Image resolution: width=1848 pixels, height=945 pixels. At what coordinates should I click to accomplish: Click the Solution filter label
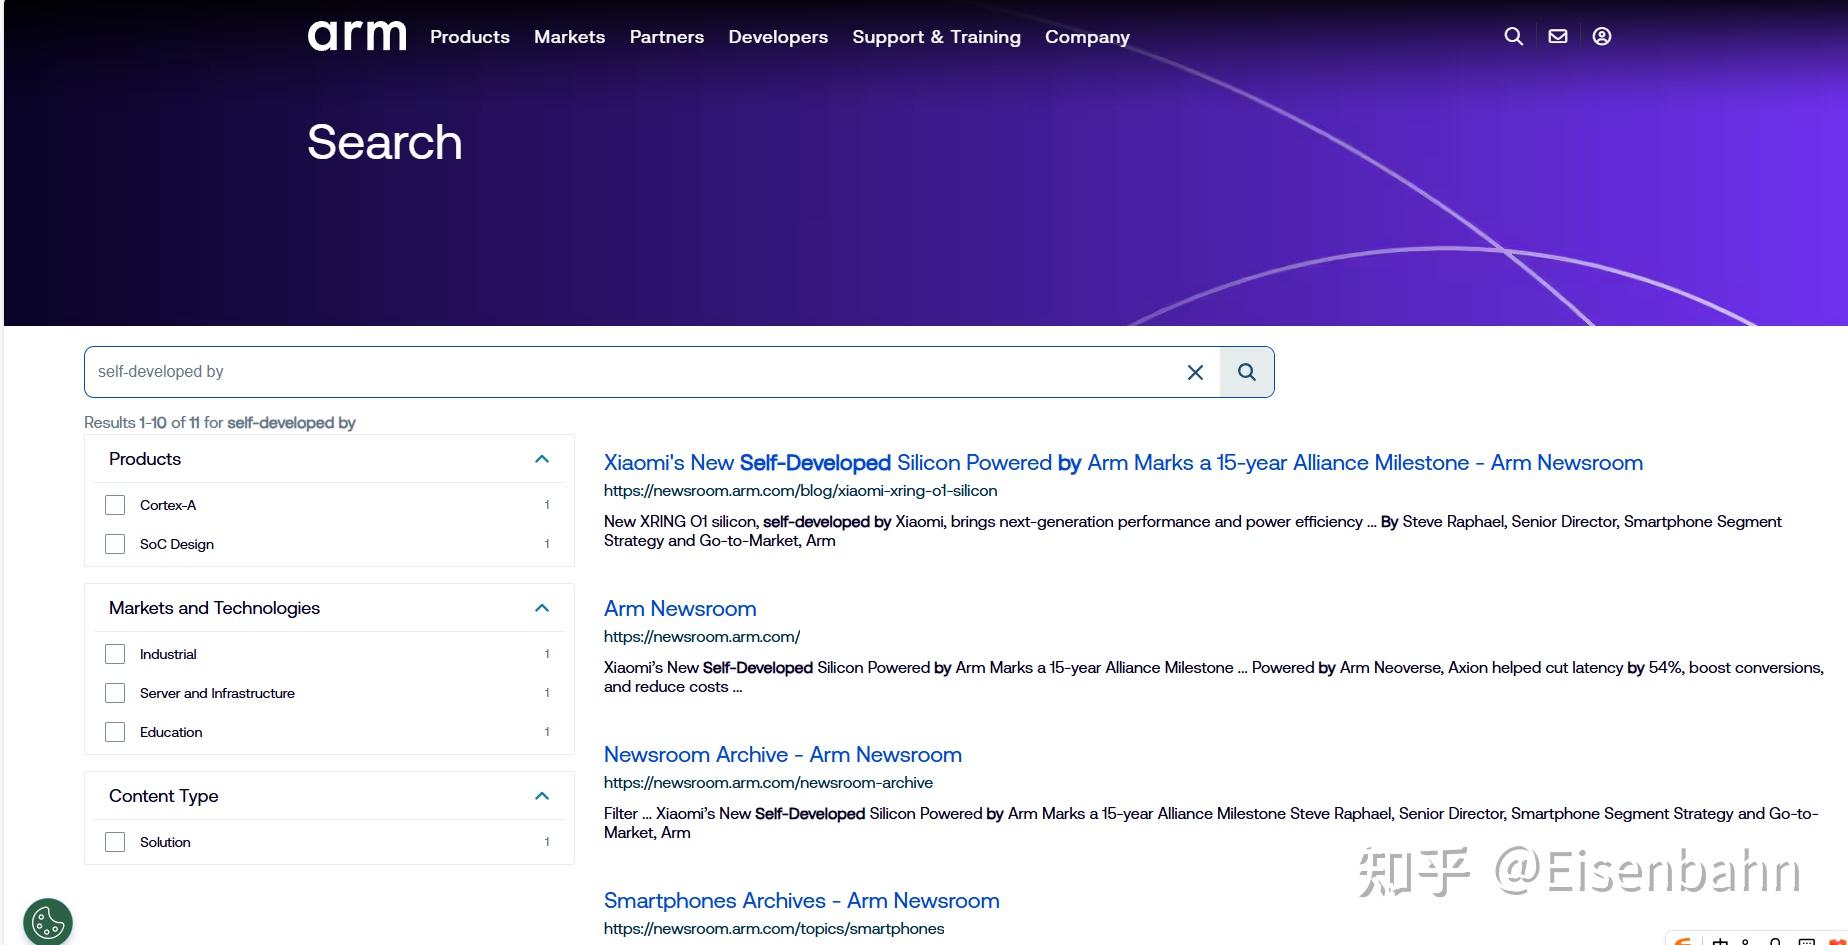coord(165,842)
